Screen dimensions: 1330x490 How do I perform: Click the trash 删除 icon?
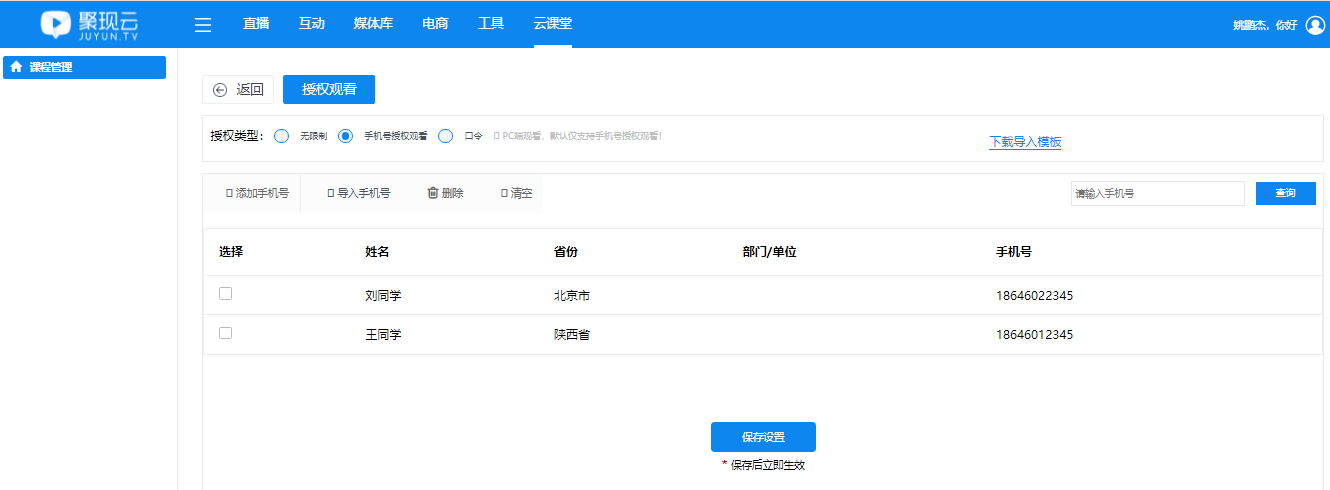(433, 193)
